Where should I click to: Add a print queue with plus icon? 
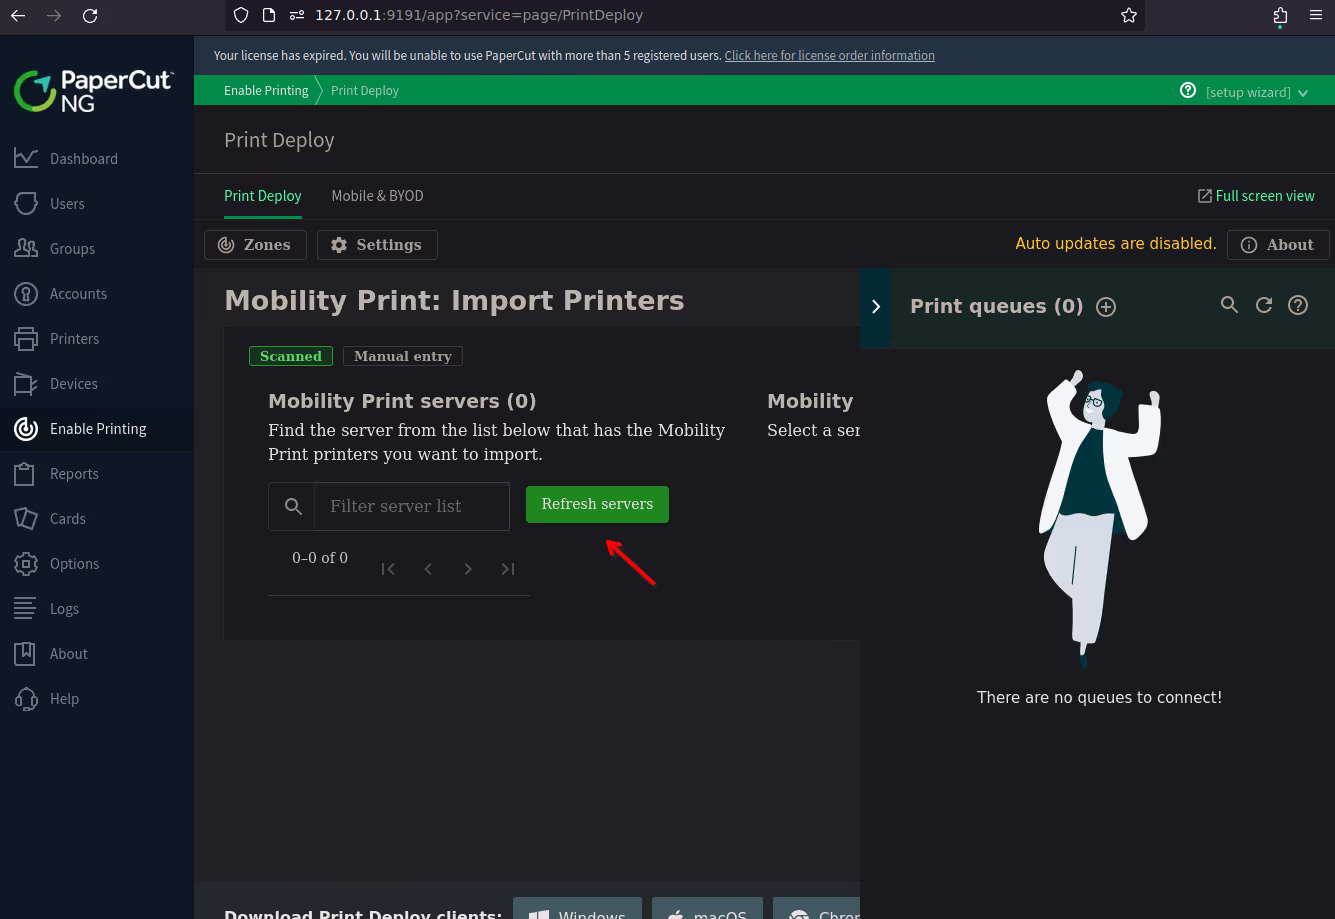1106,307
